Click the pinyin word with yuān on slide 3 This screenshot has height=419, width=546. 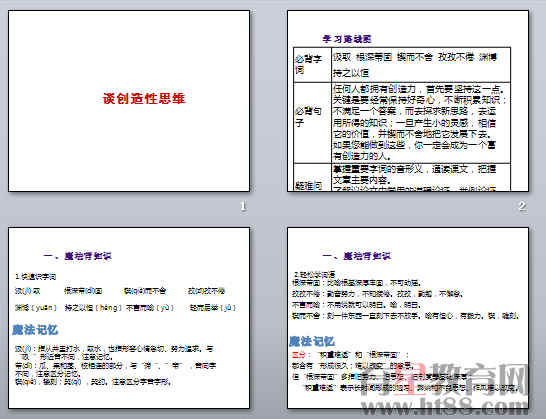pos(36,308)
